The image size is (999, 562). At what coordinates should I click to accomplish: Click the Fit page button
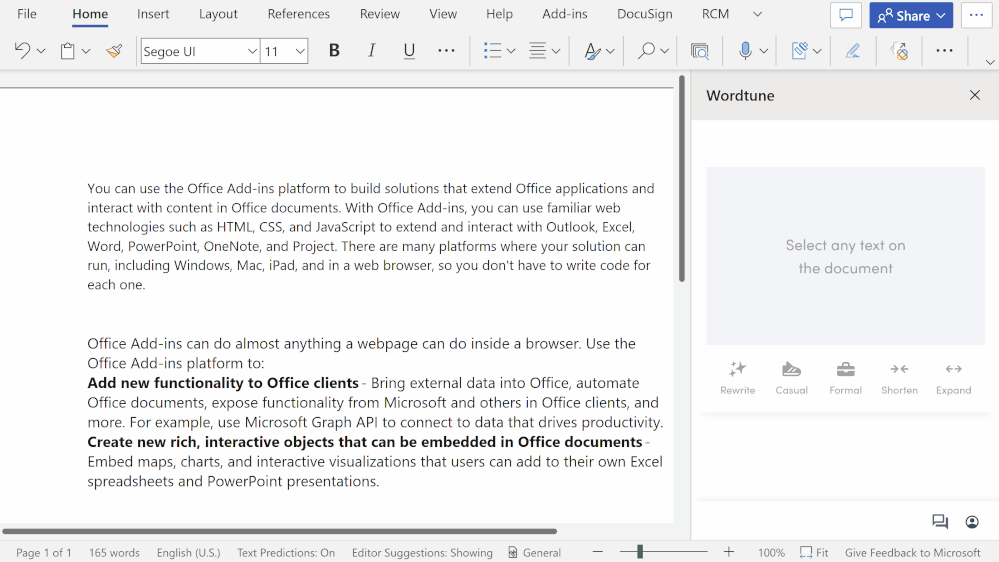pyautogui.click(x=814, y=552)
